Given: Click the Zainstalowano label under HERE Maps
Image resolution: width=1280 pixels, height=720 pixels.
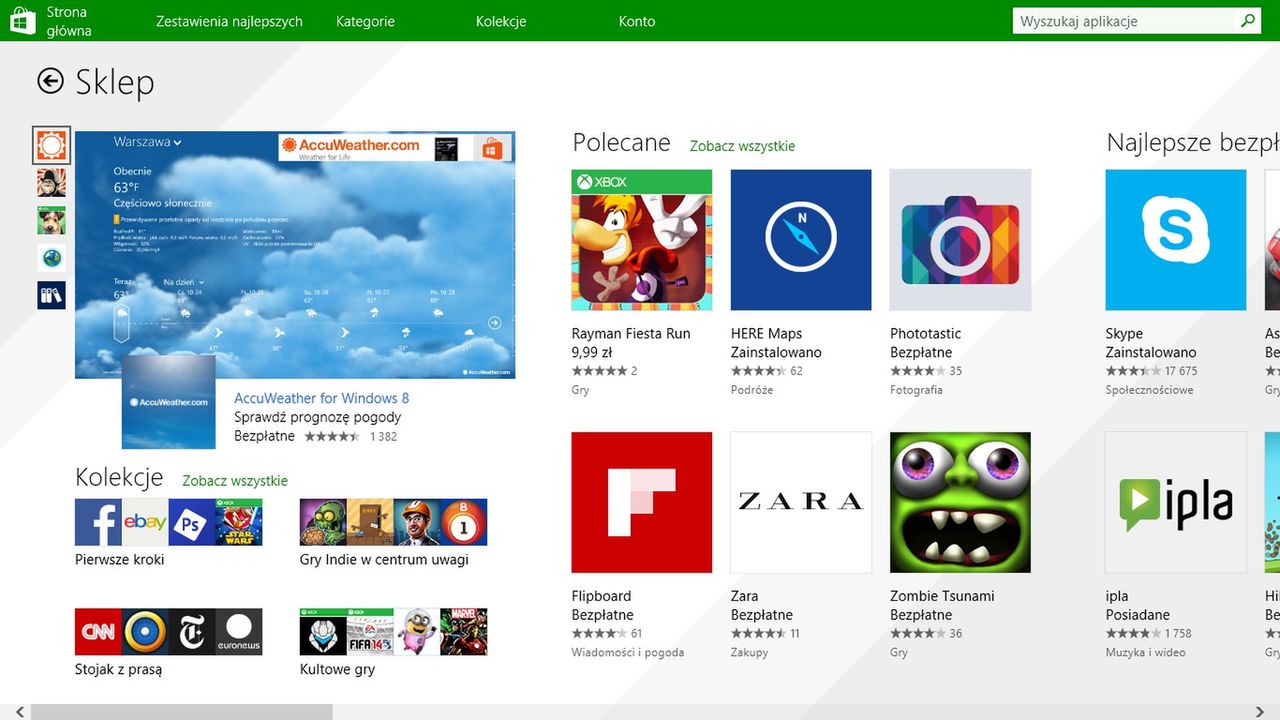Looking at the screenshot, I should point(776,353).
